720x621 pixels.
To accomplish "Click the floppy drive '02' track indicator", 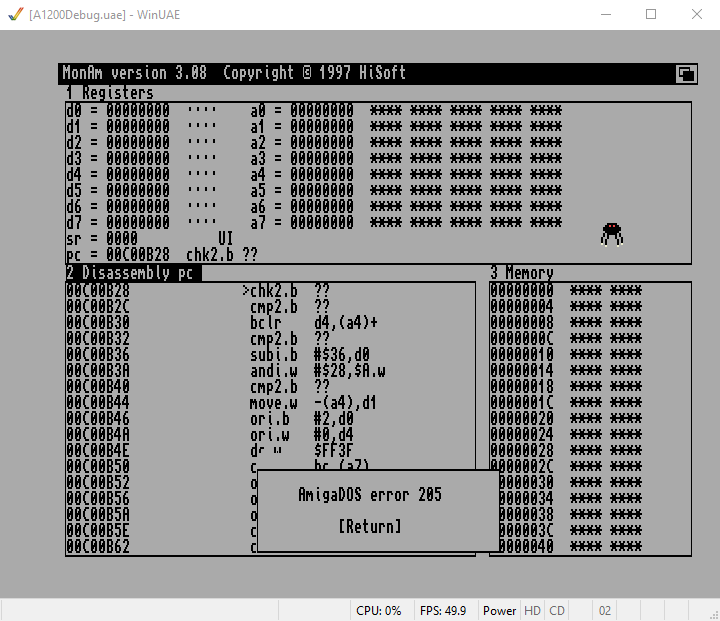I will click(605, 610).
